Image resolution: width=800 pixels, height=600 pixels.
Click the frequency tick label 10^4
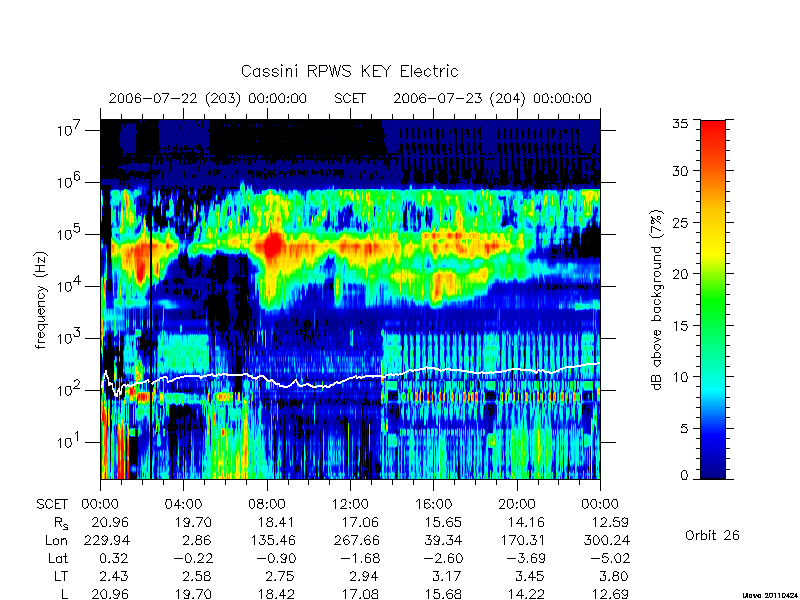coord(68,285)
